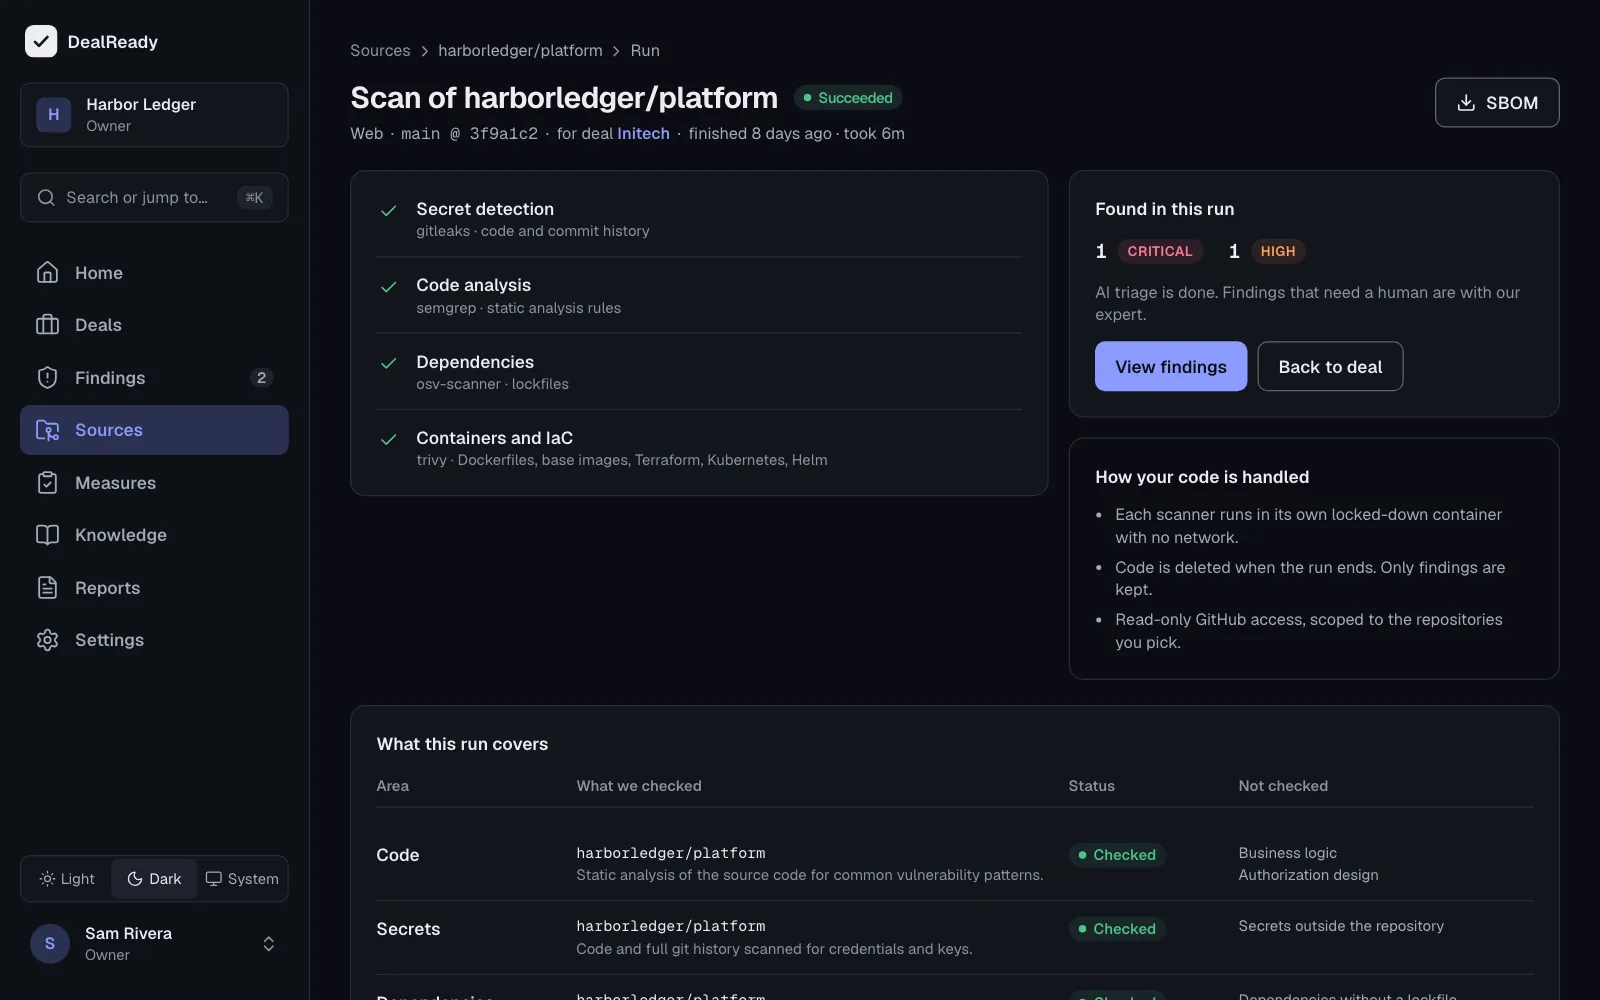The width and height of the screenshot is (1600, 1000).
Task: Expand the Sam Rivera account menu chevron
Action: 268,944
